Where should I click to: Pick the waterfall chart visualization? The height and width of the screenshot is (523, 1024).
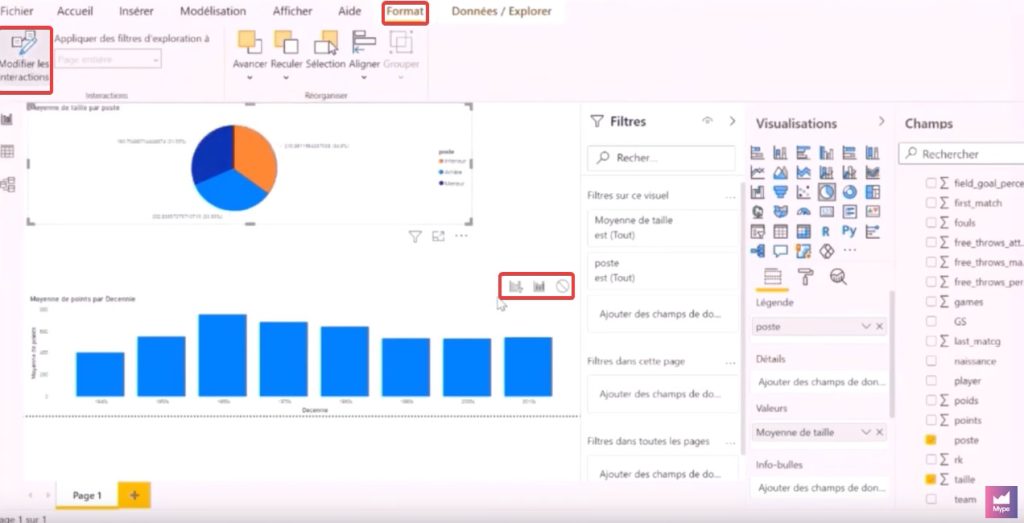click(758, 192)
